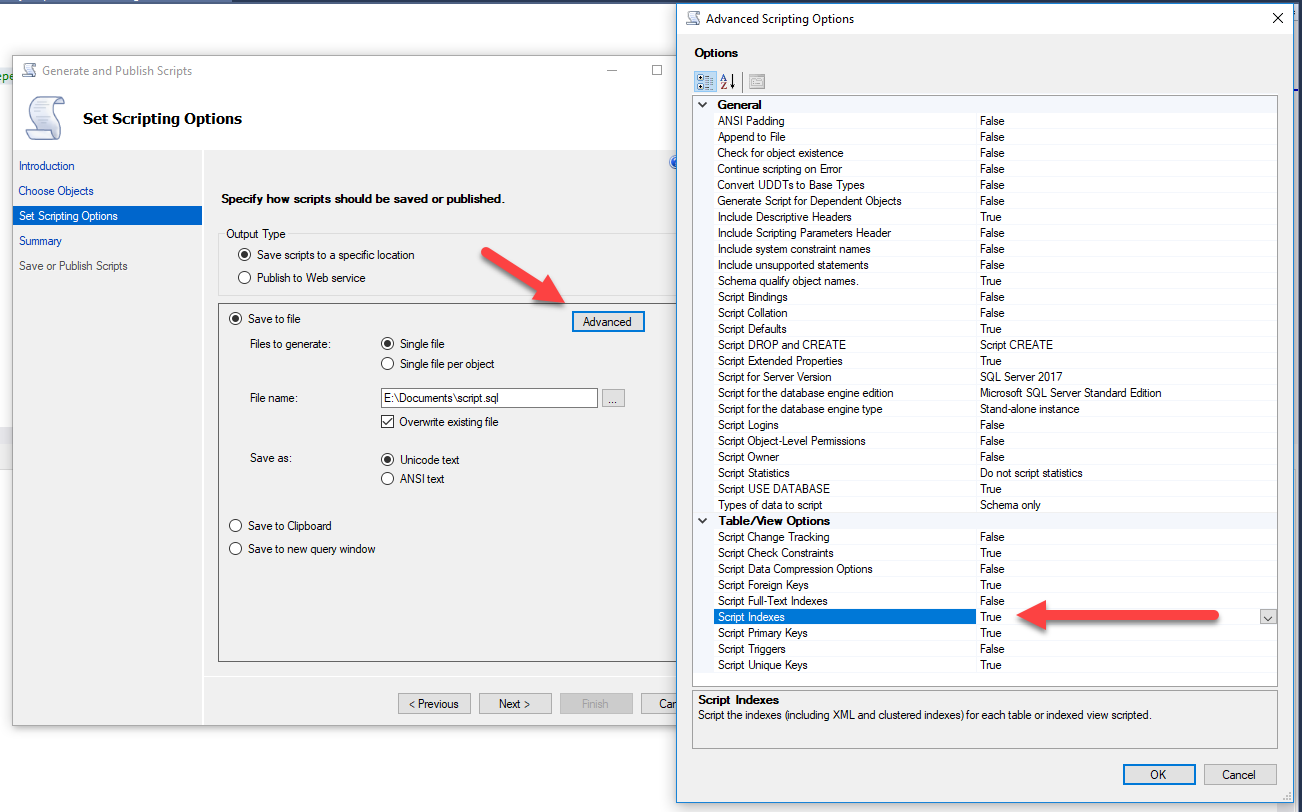Click the Advanced button
Screen dimensions: 1302x812
[x=608, y=321]
